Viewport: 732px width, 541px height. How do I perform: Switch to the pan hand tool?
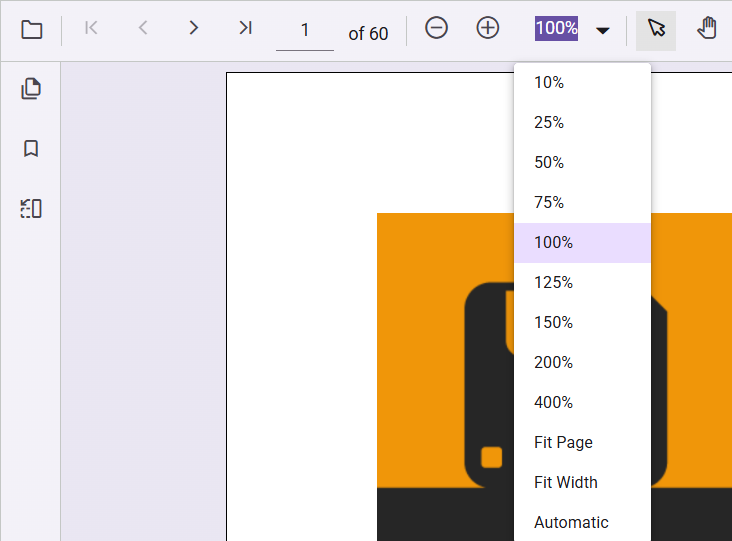(x=707, y=29)
